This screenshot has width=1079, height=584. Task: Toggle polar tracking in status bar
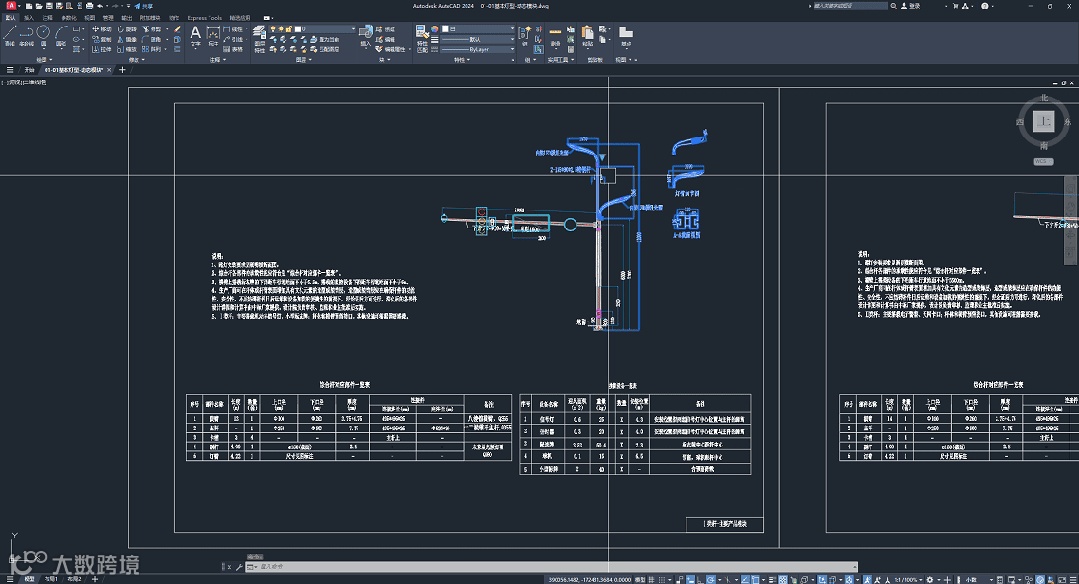coord(712,579)
